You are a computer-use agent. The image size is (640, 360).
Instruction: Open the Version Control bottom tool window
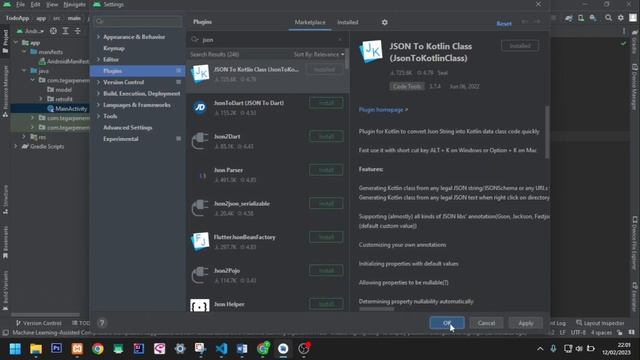(x=38, y=323)
